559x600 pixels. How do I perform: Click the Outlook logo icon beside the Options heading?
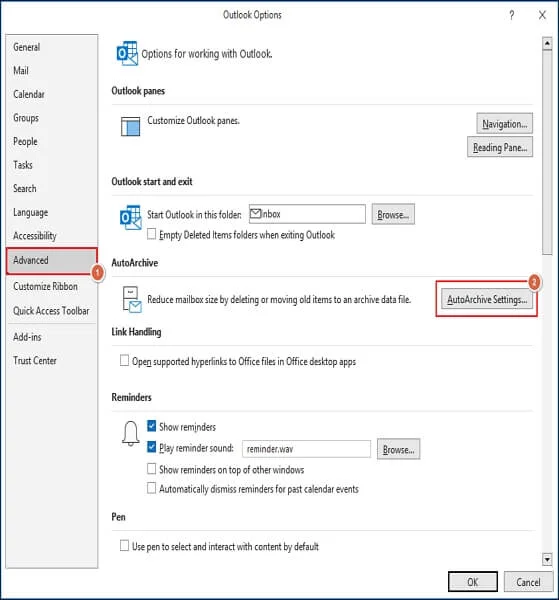[x=127, y=53]
